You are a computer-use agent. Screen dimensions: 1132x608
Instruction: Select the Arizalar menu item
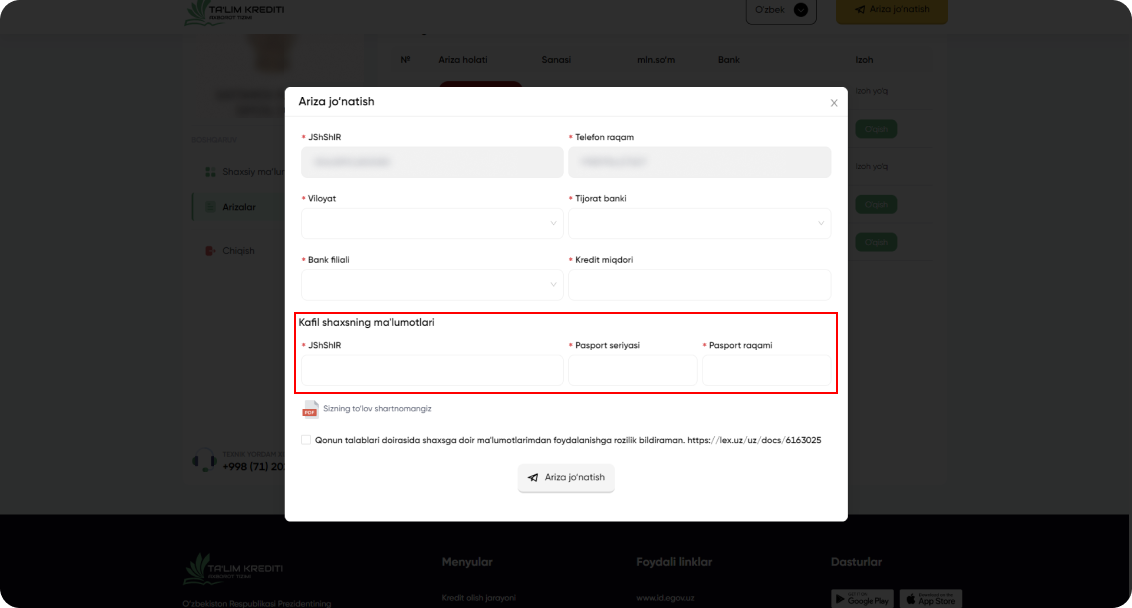click(x=239, y=207)
